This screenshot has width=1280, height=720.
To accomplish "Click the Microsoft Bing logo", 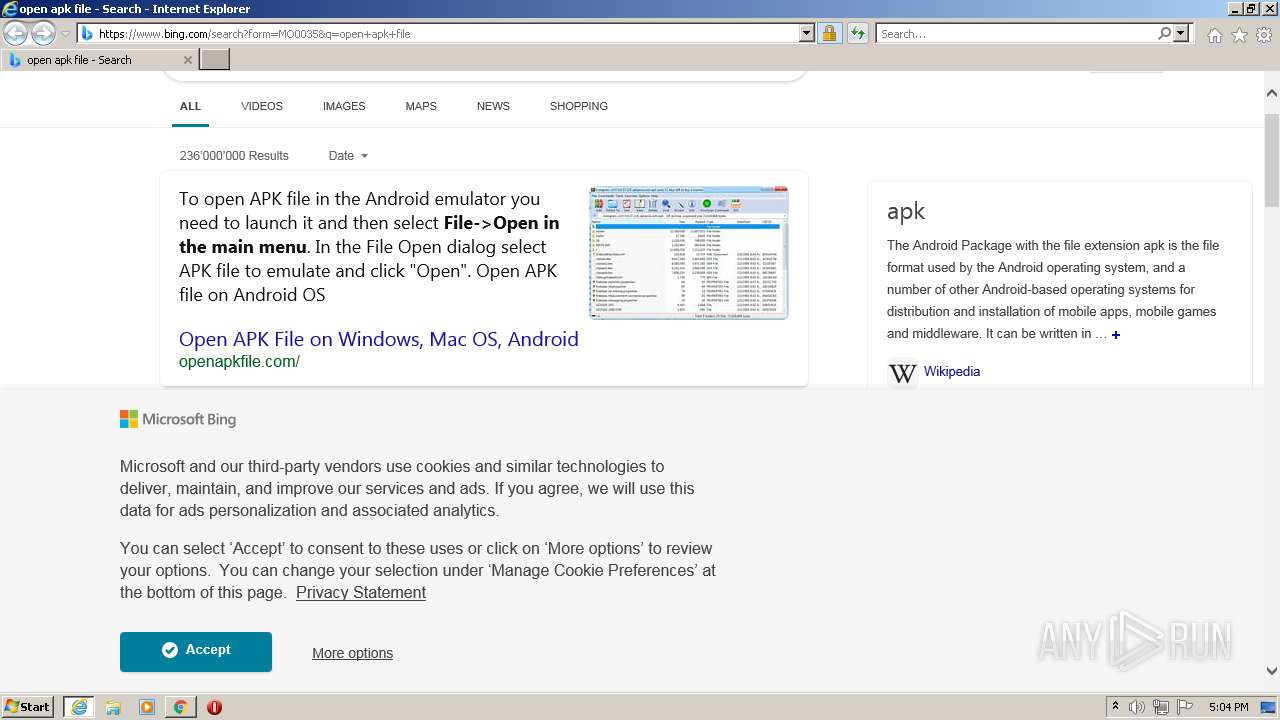I will click(178, 419).
